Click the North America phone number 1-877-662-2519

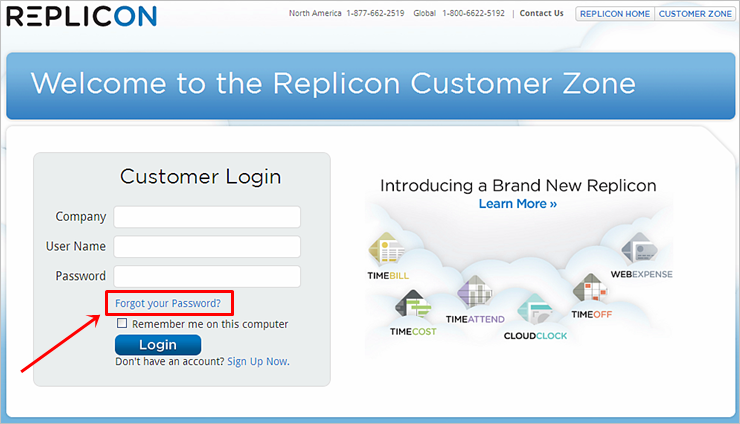coord(375,13)
